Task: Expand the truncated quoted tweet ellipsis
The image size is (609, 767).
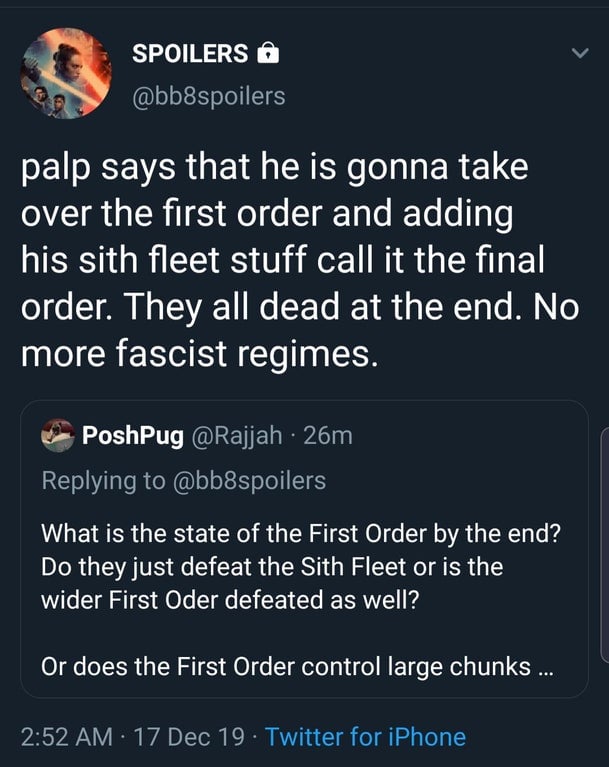Action: pos(543,668)
